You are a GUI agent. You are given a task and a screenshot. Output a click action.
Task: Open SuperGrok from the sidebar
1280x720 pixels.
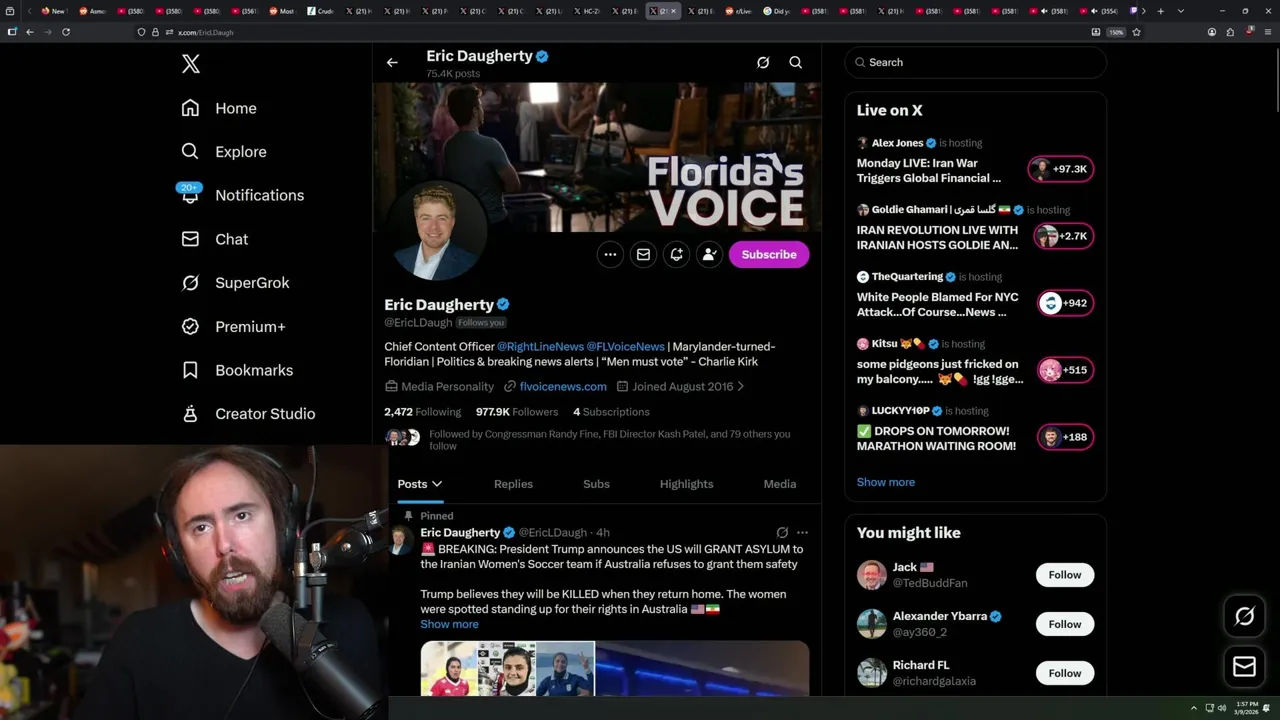235,283
